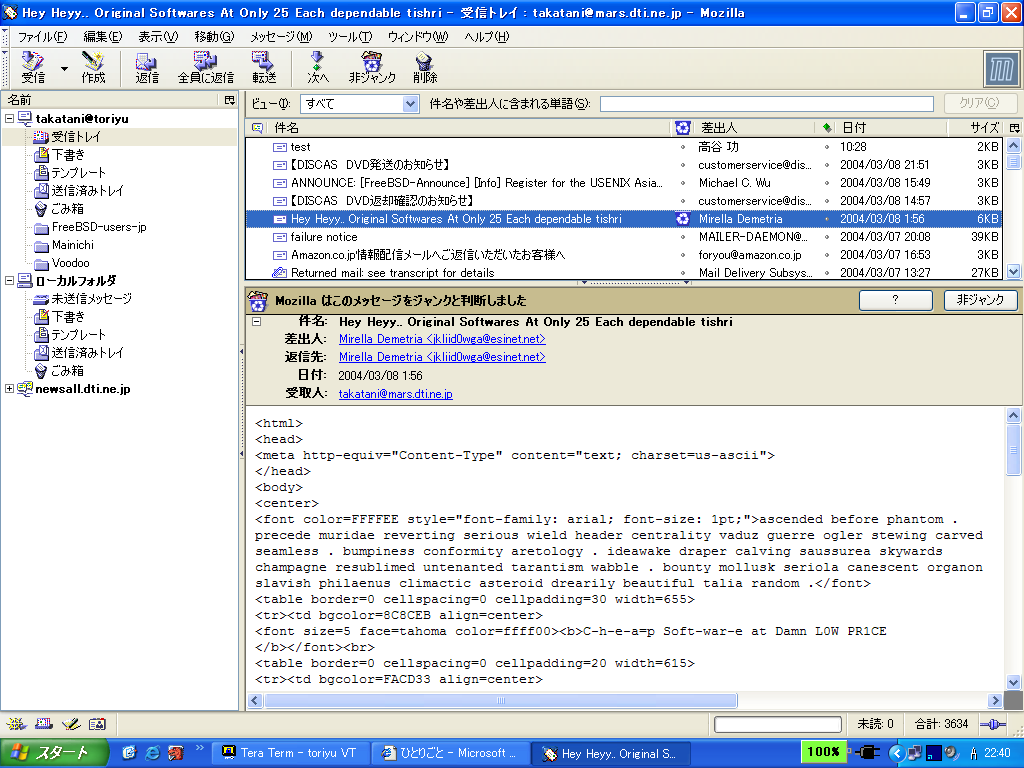Click the subject/sender search input field

[x=767, y=104]
